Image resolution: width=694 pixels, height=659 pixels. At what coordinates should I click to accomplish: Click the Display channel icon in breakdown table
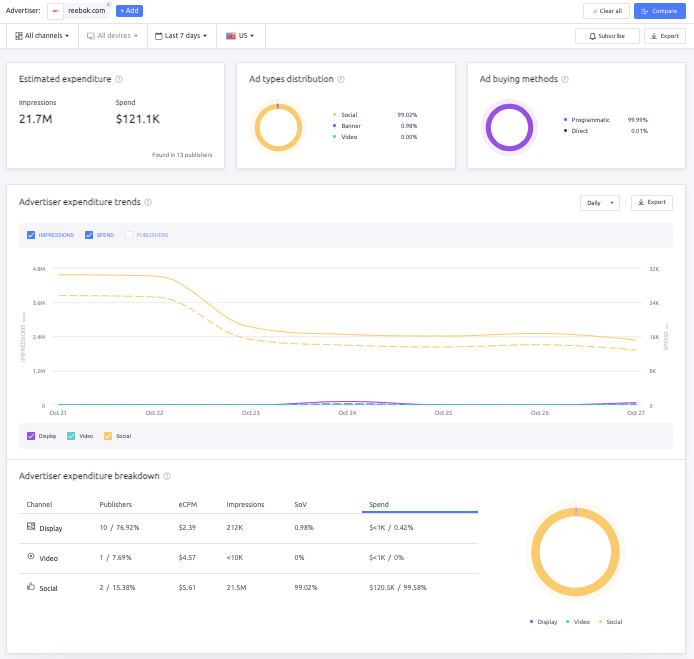31,526
